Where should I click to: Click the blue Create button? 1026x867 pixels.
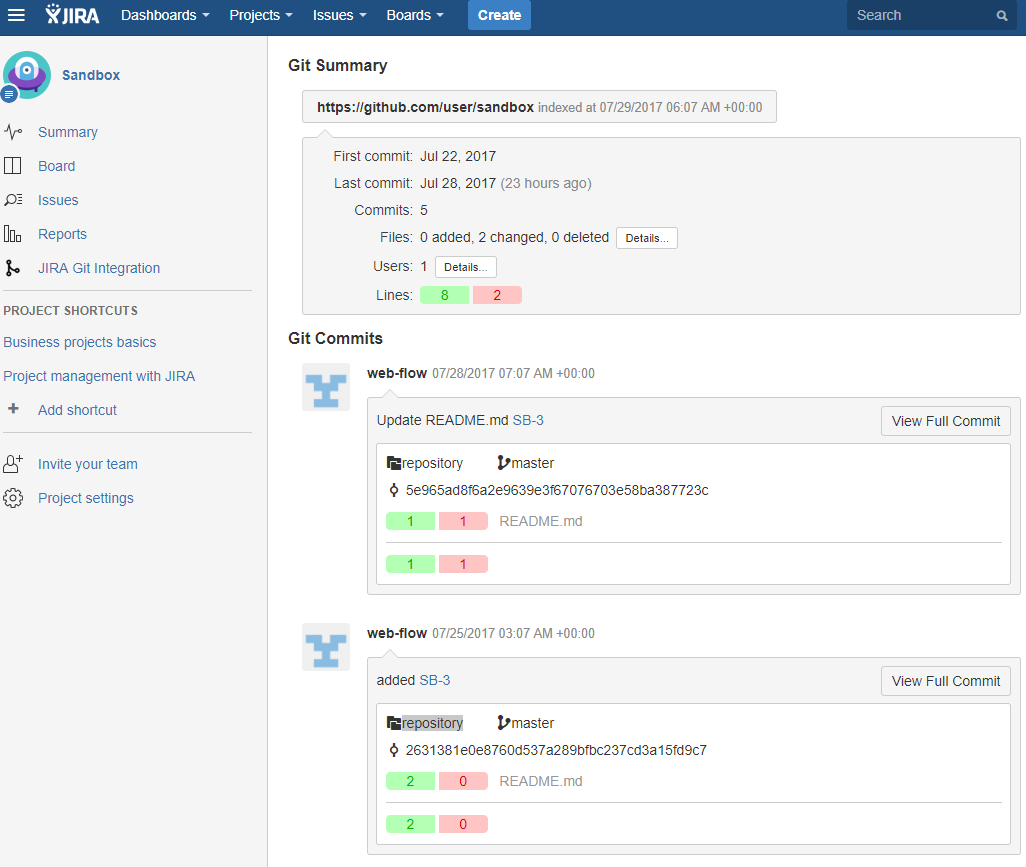499,15
